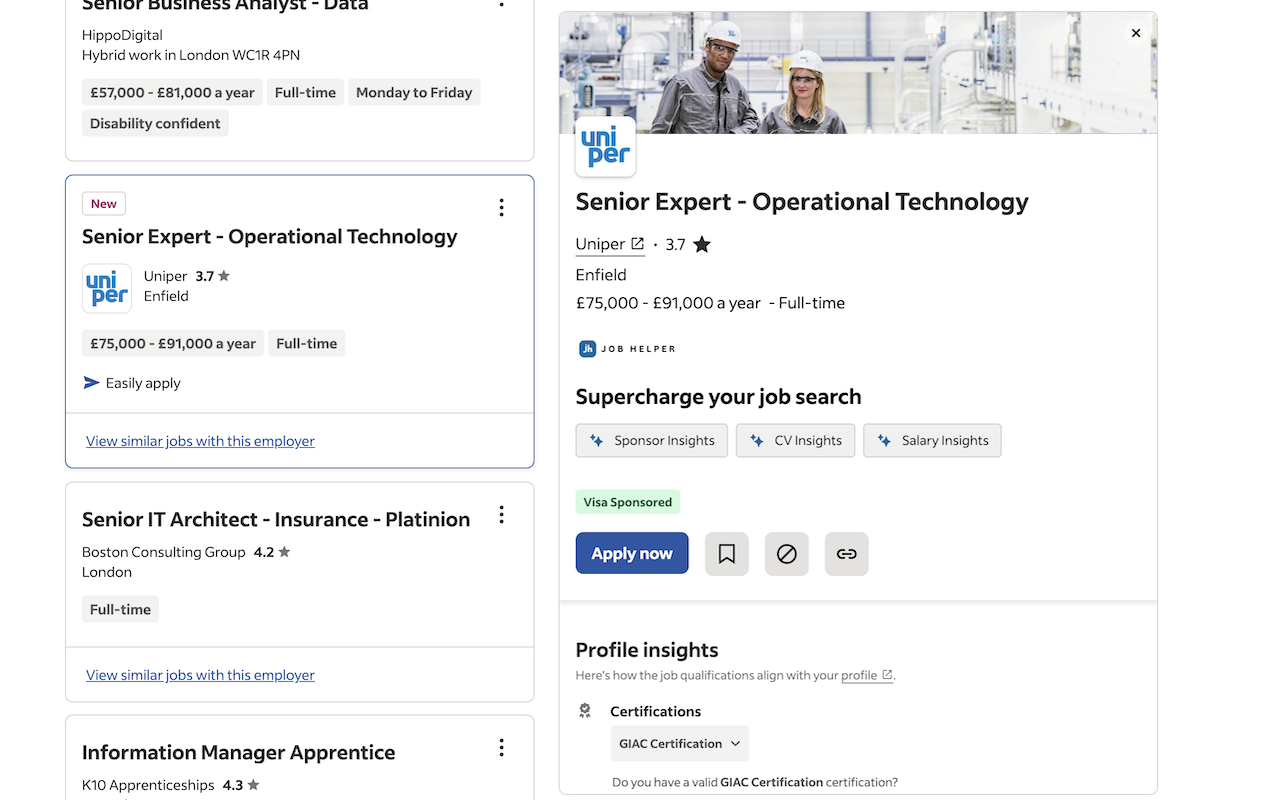
Task: Open Senior IT Architect - Insurance - Platinion listing
Action: [276, 519]
